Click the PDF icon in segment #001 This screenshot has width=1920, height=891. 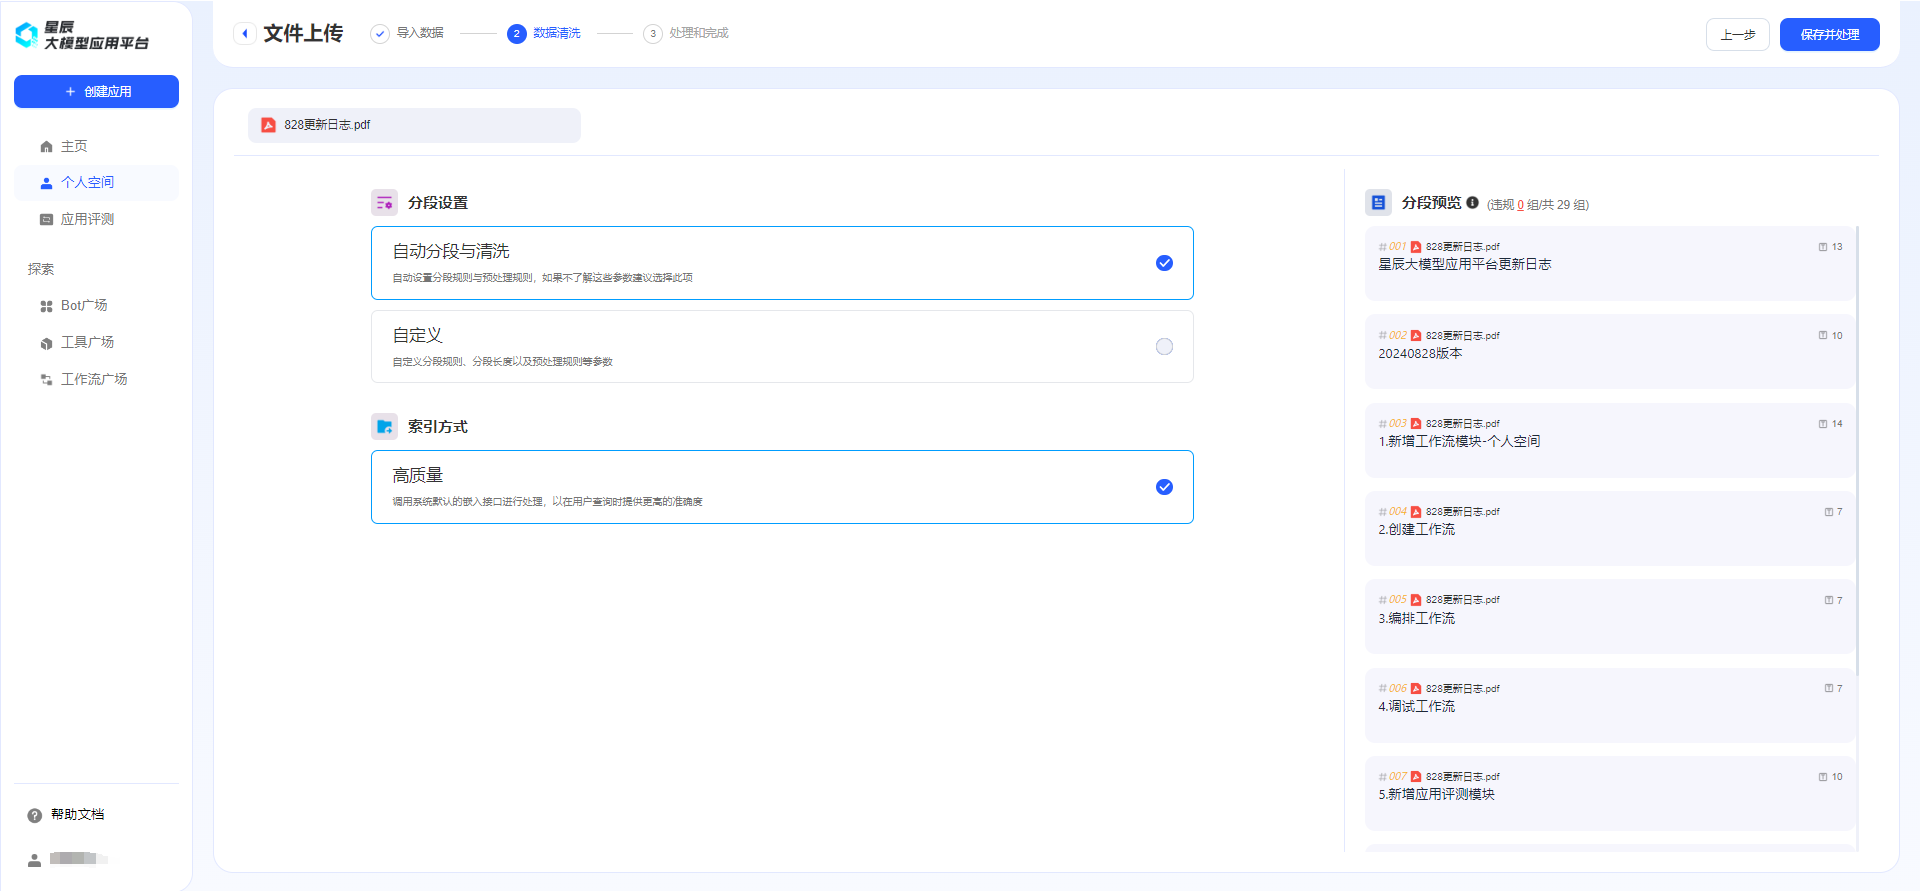(x=1416, y=247)
